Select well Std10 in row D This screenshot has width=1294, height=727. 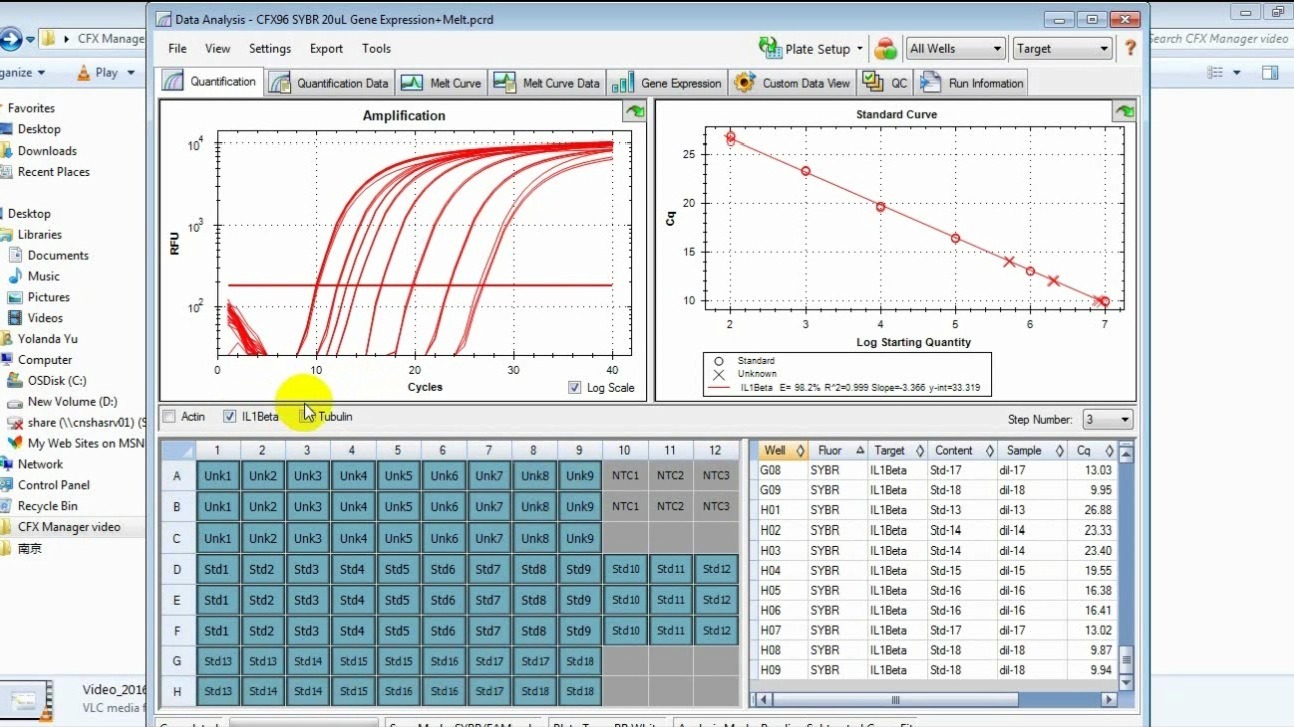(x=625, y=569)
